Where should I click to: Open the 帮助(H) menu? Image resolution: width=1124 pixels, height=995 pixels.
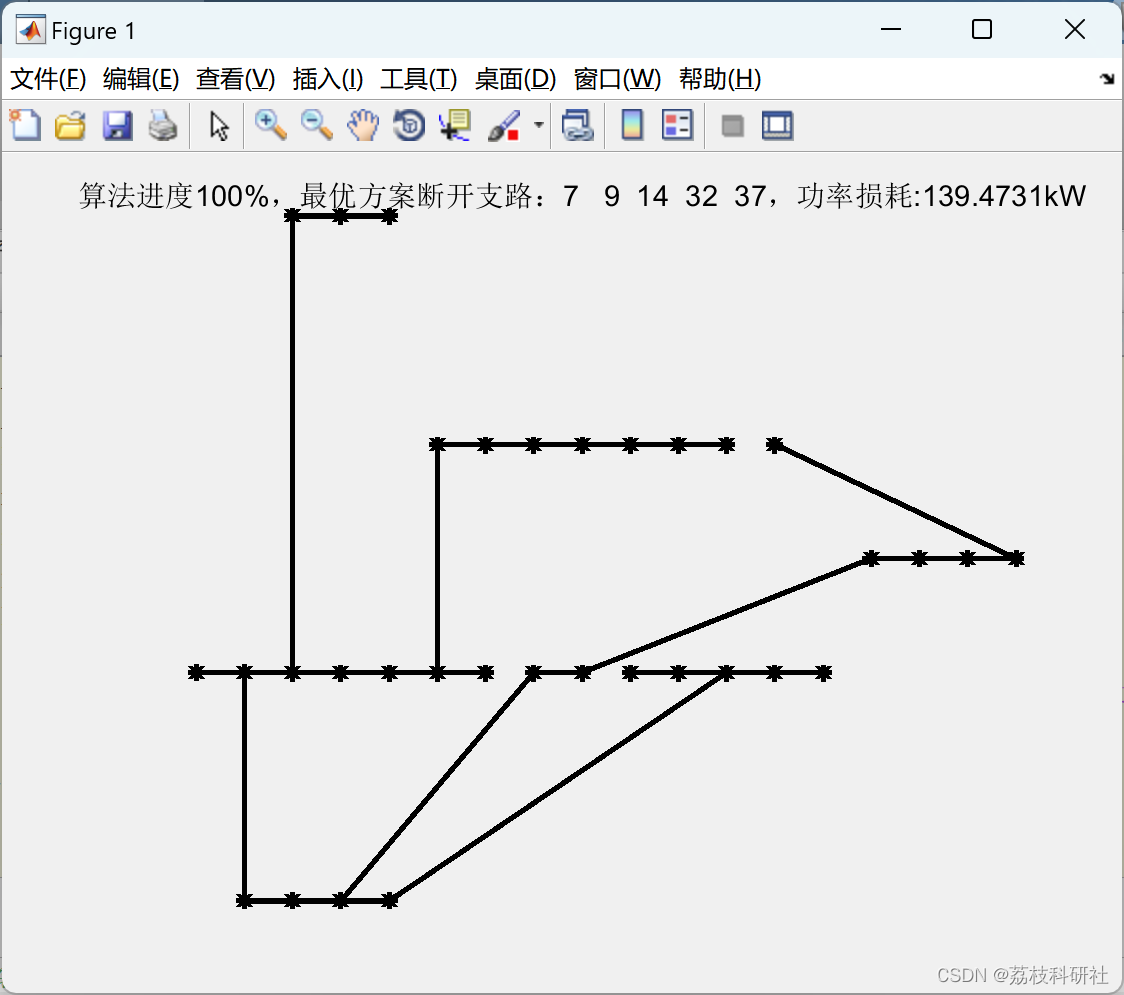(x=720, y=79)
